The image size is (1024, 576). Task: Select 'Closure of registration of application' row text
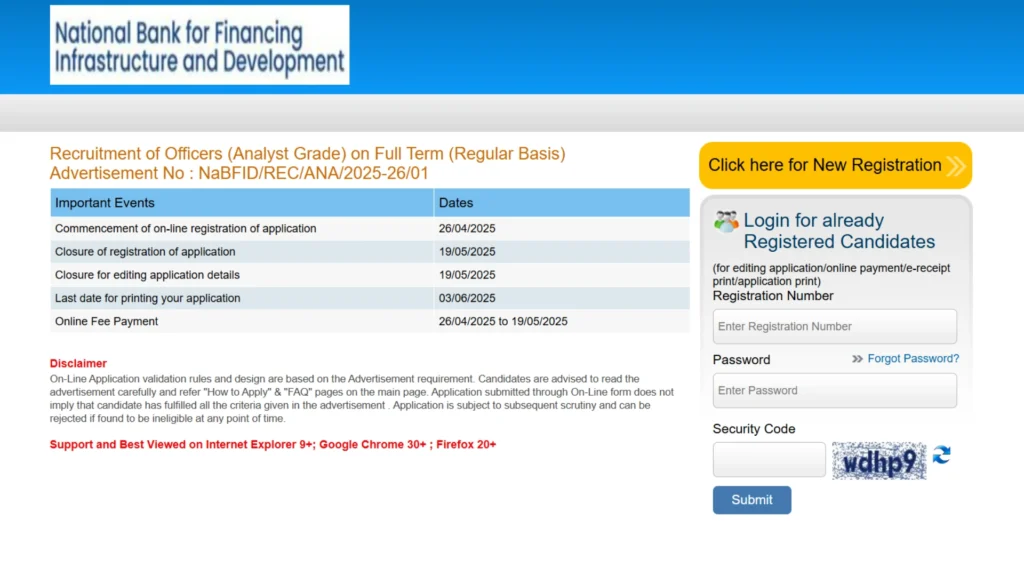[145, 251]
